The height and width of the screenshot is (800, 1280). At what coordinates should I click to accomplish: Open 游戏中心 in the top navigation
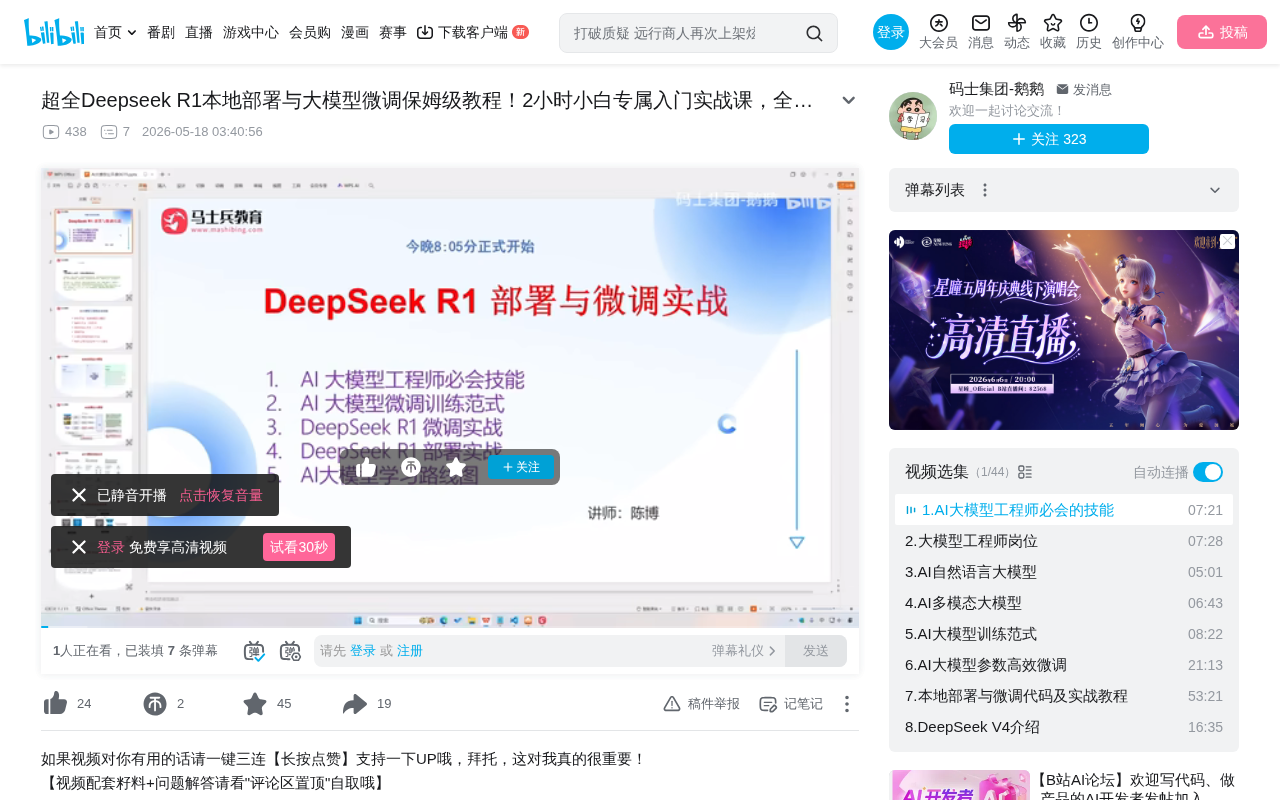click(251, 32)
